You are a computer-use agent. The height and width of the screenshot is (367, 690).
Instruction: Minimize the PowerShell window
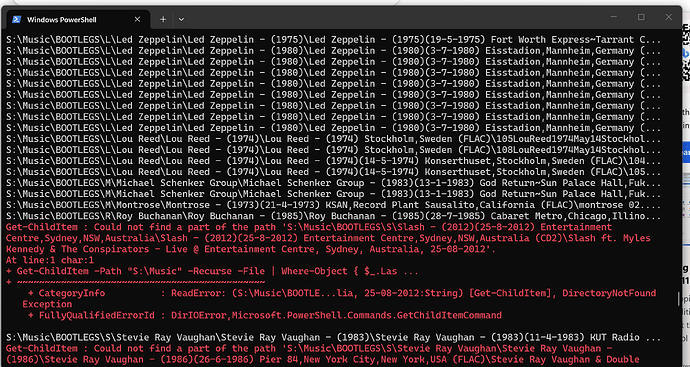tap(614, 17)
